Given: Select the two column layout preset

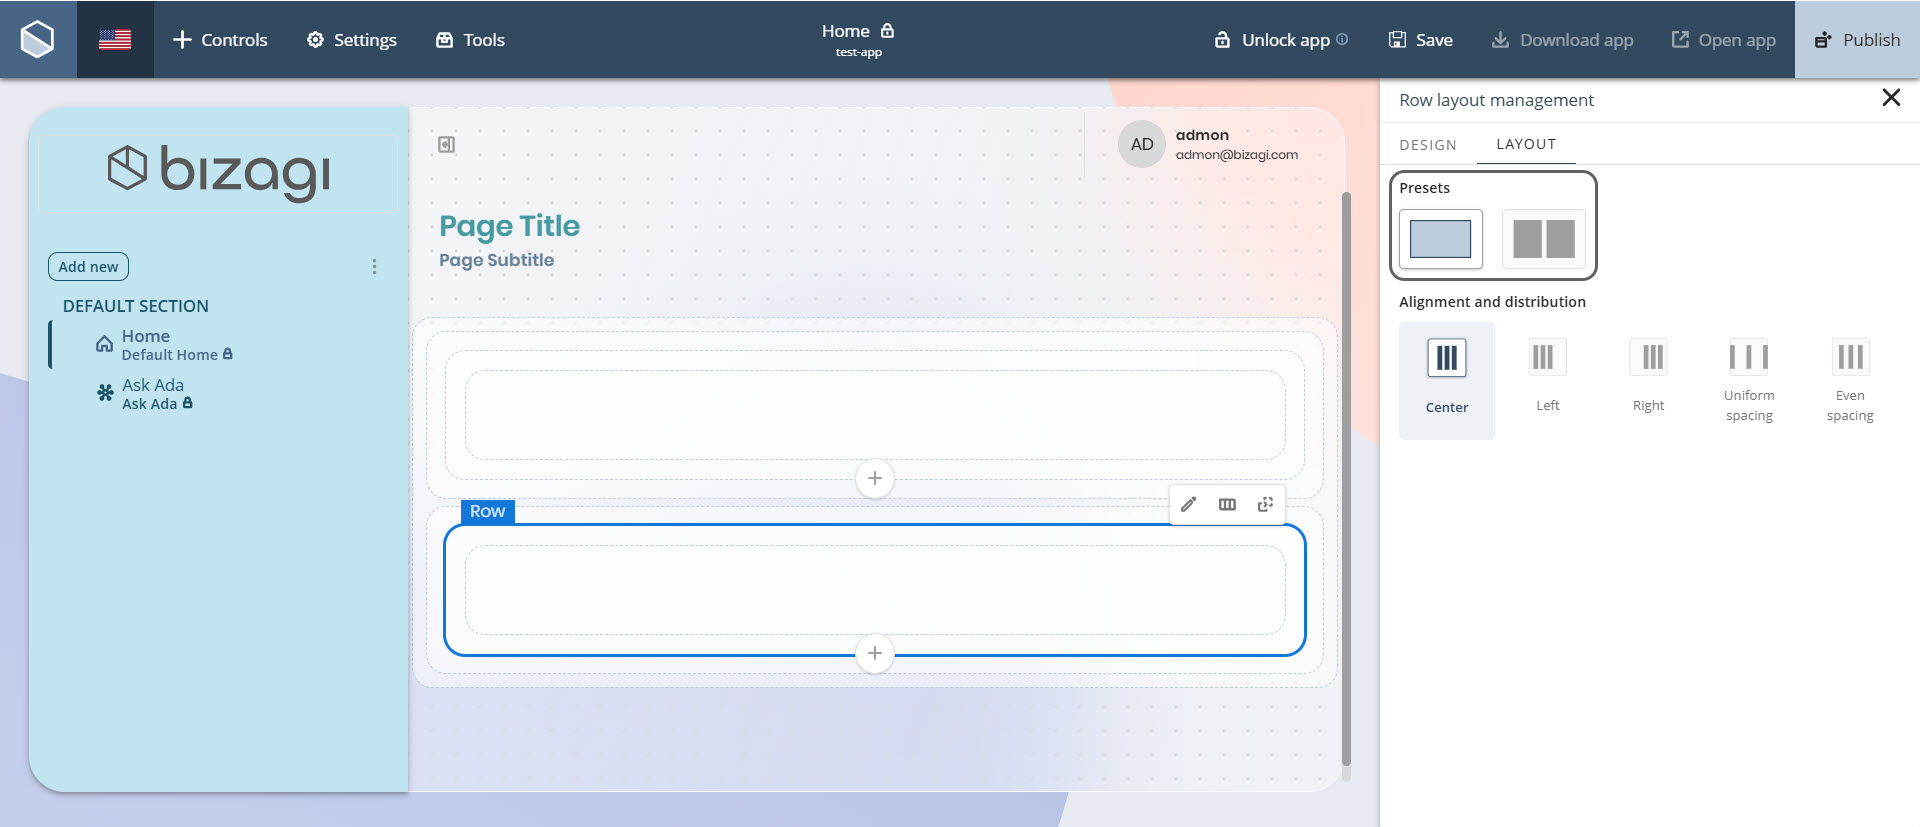Looking at the screenshot, I should tap(1543, 239).
